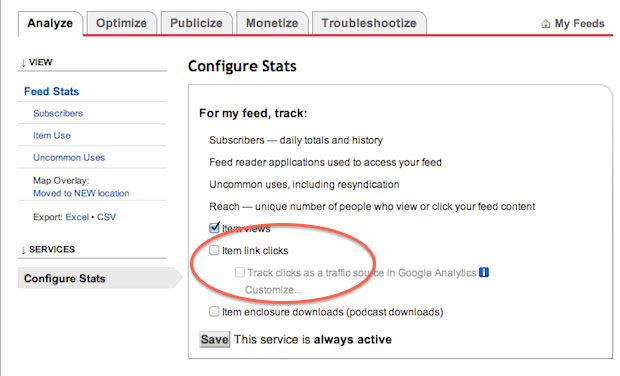This screenshot has width=620, height=376.
Task: Check Item enclosure downloads checkbox
Action: tap(214, 311)
